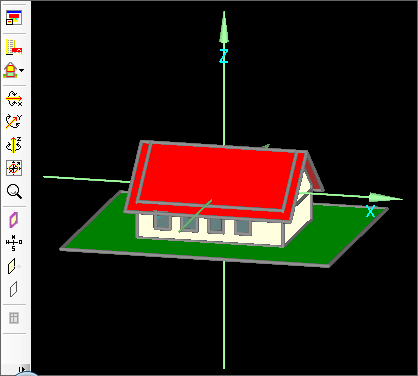
Task: Activate the magnifying glass zoom tool
Action: (14, 191)
